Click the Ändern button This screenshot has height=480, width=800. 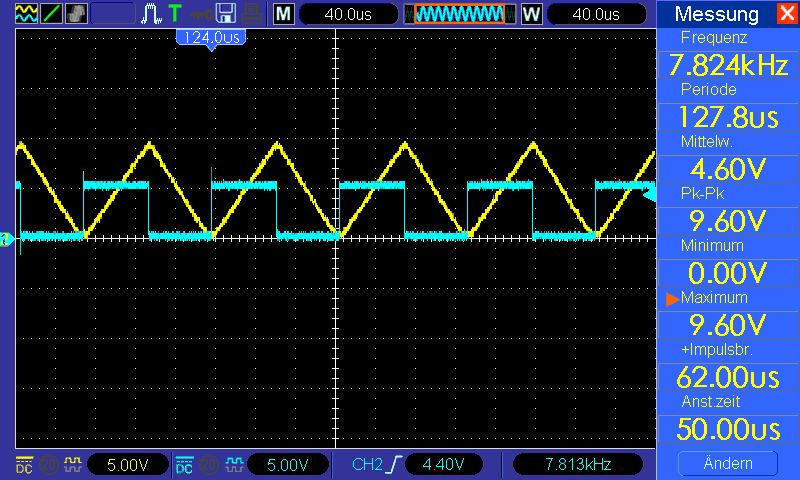pyautogui.click(x=728, y=463)
